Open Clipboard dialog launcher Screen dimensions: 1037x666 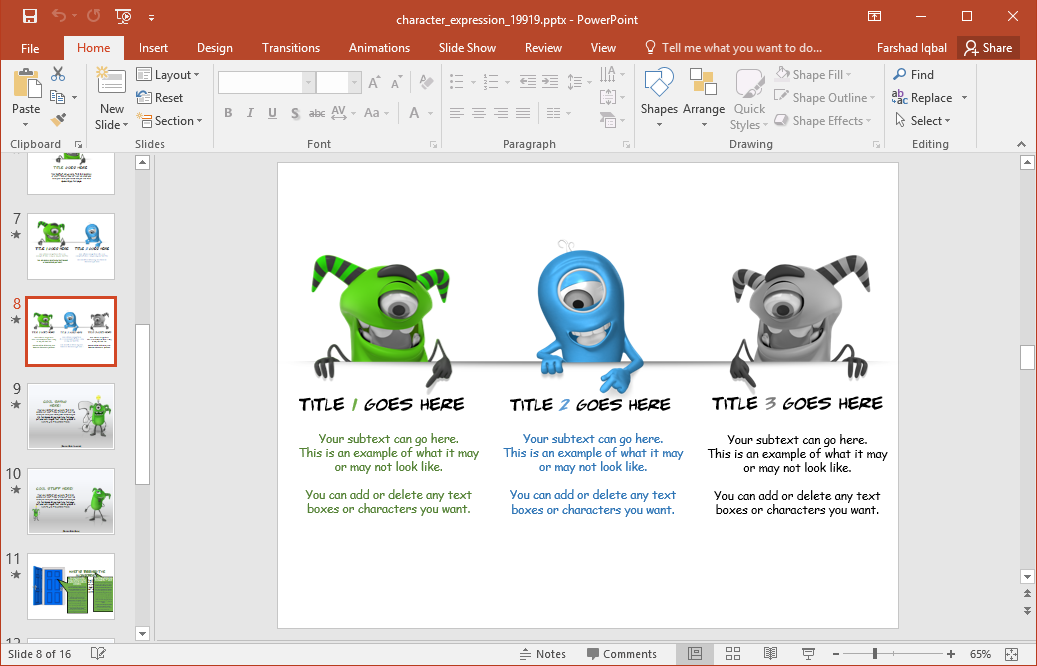(78, 144)
